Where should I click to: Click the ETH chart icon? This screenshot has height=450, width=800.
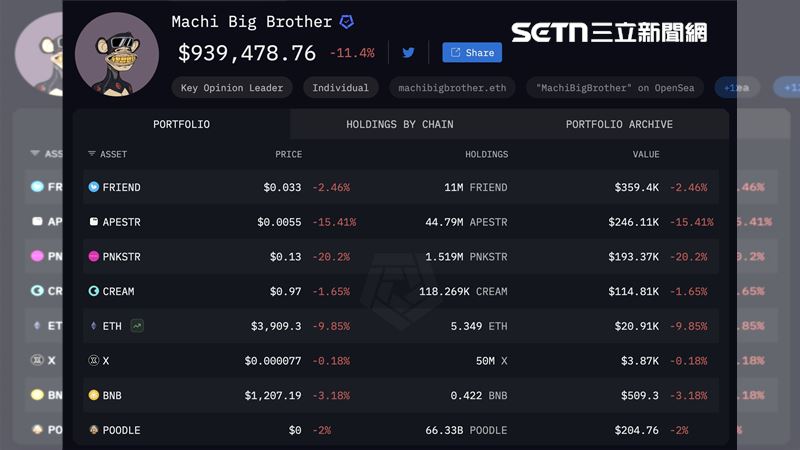click(x=136, y=325)
